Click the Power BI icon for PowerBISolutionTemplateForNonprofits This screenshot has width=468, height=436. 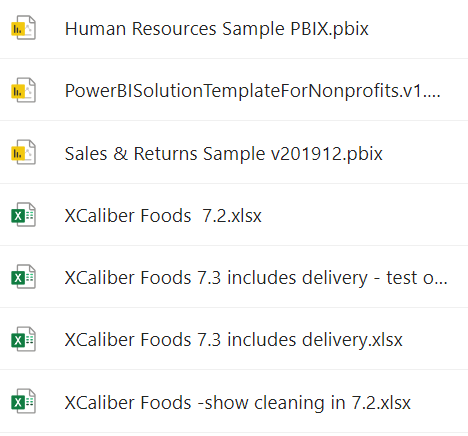(x=23, y=90)
